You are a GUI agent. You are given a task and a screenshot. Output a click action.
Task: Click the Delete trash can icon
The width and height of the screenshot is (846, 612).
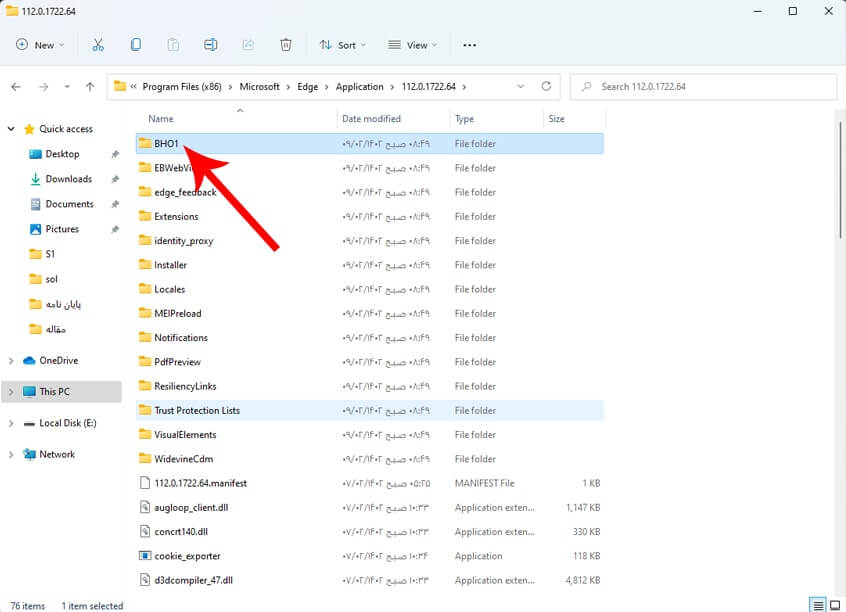(x=286, y=45)
